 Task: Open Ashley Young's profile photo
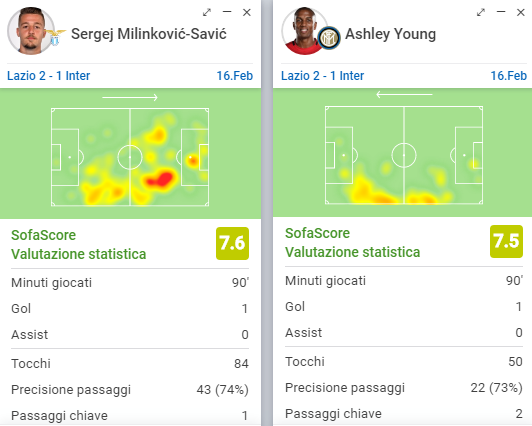click(x=304, y=31)
